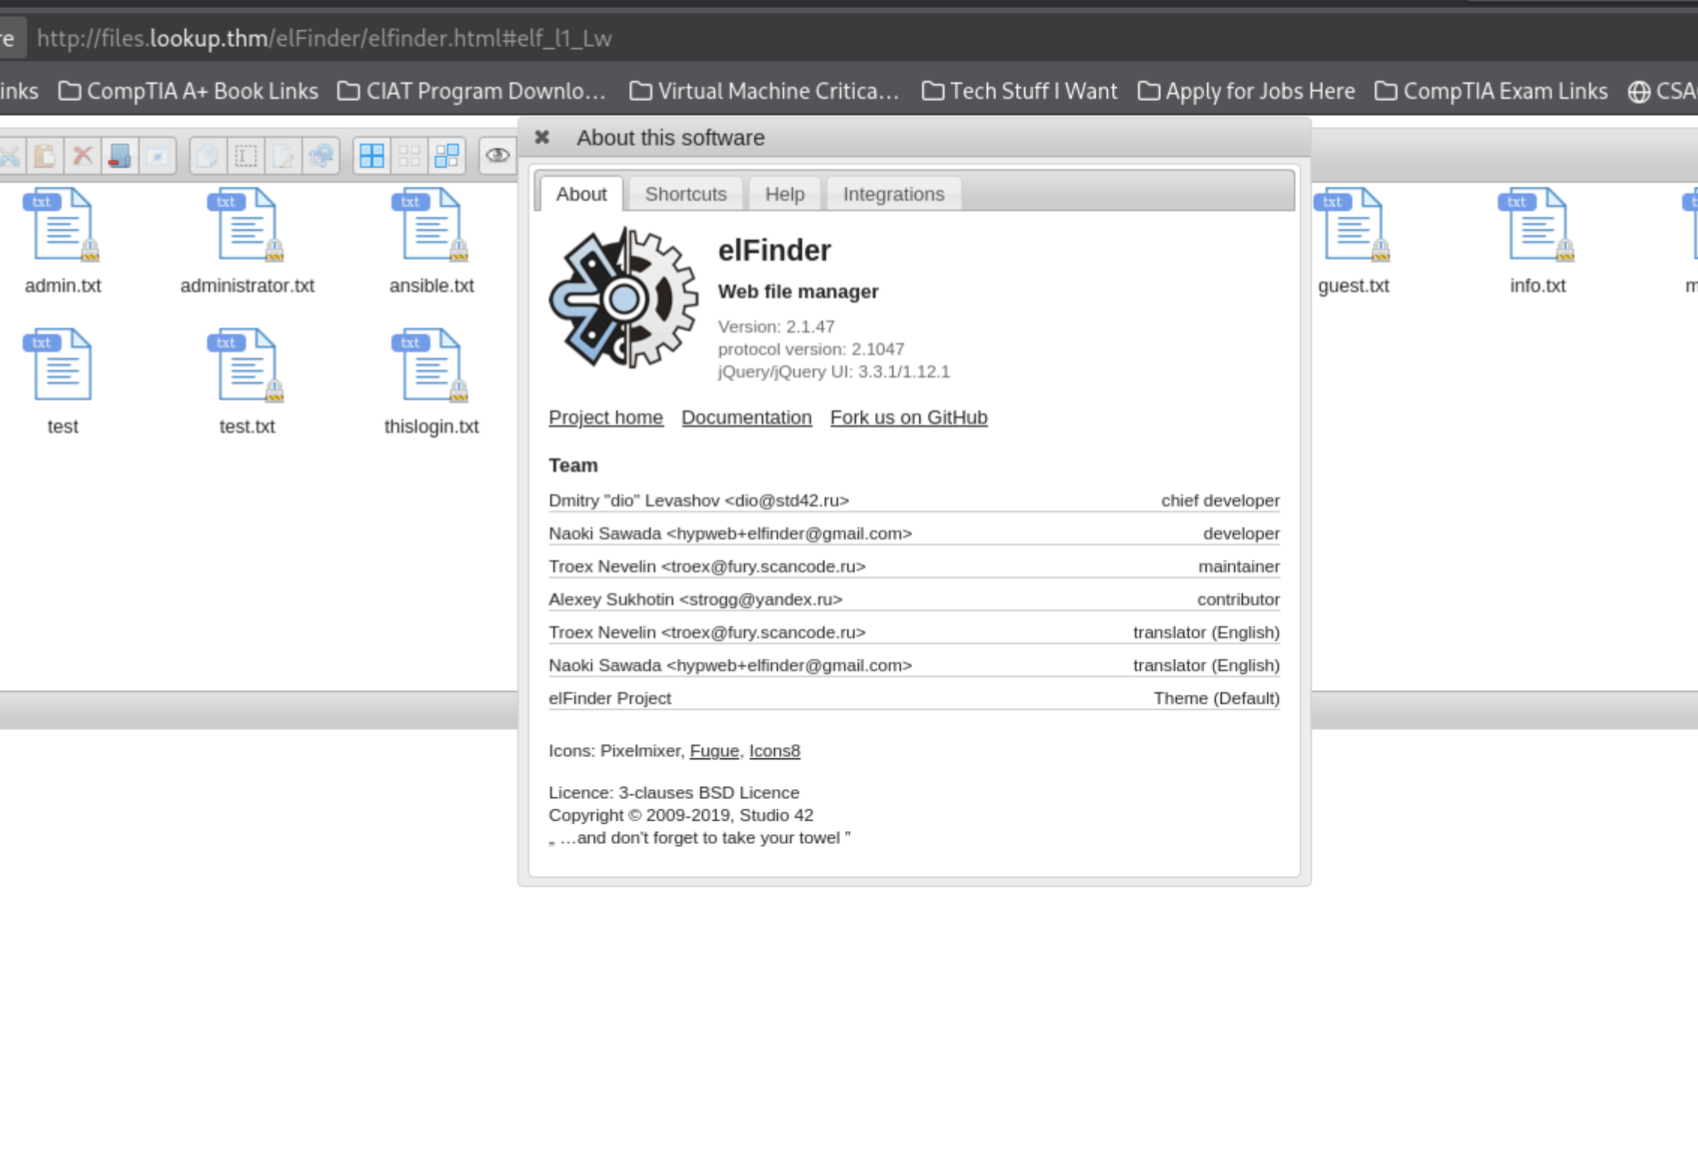Click the 'Licence: 3-clauses BSD Licence' text
Screen dimensions: 1698x1170
click(x=674, y=793)
